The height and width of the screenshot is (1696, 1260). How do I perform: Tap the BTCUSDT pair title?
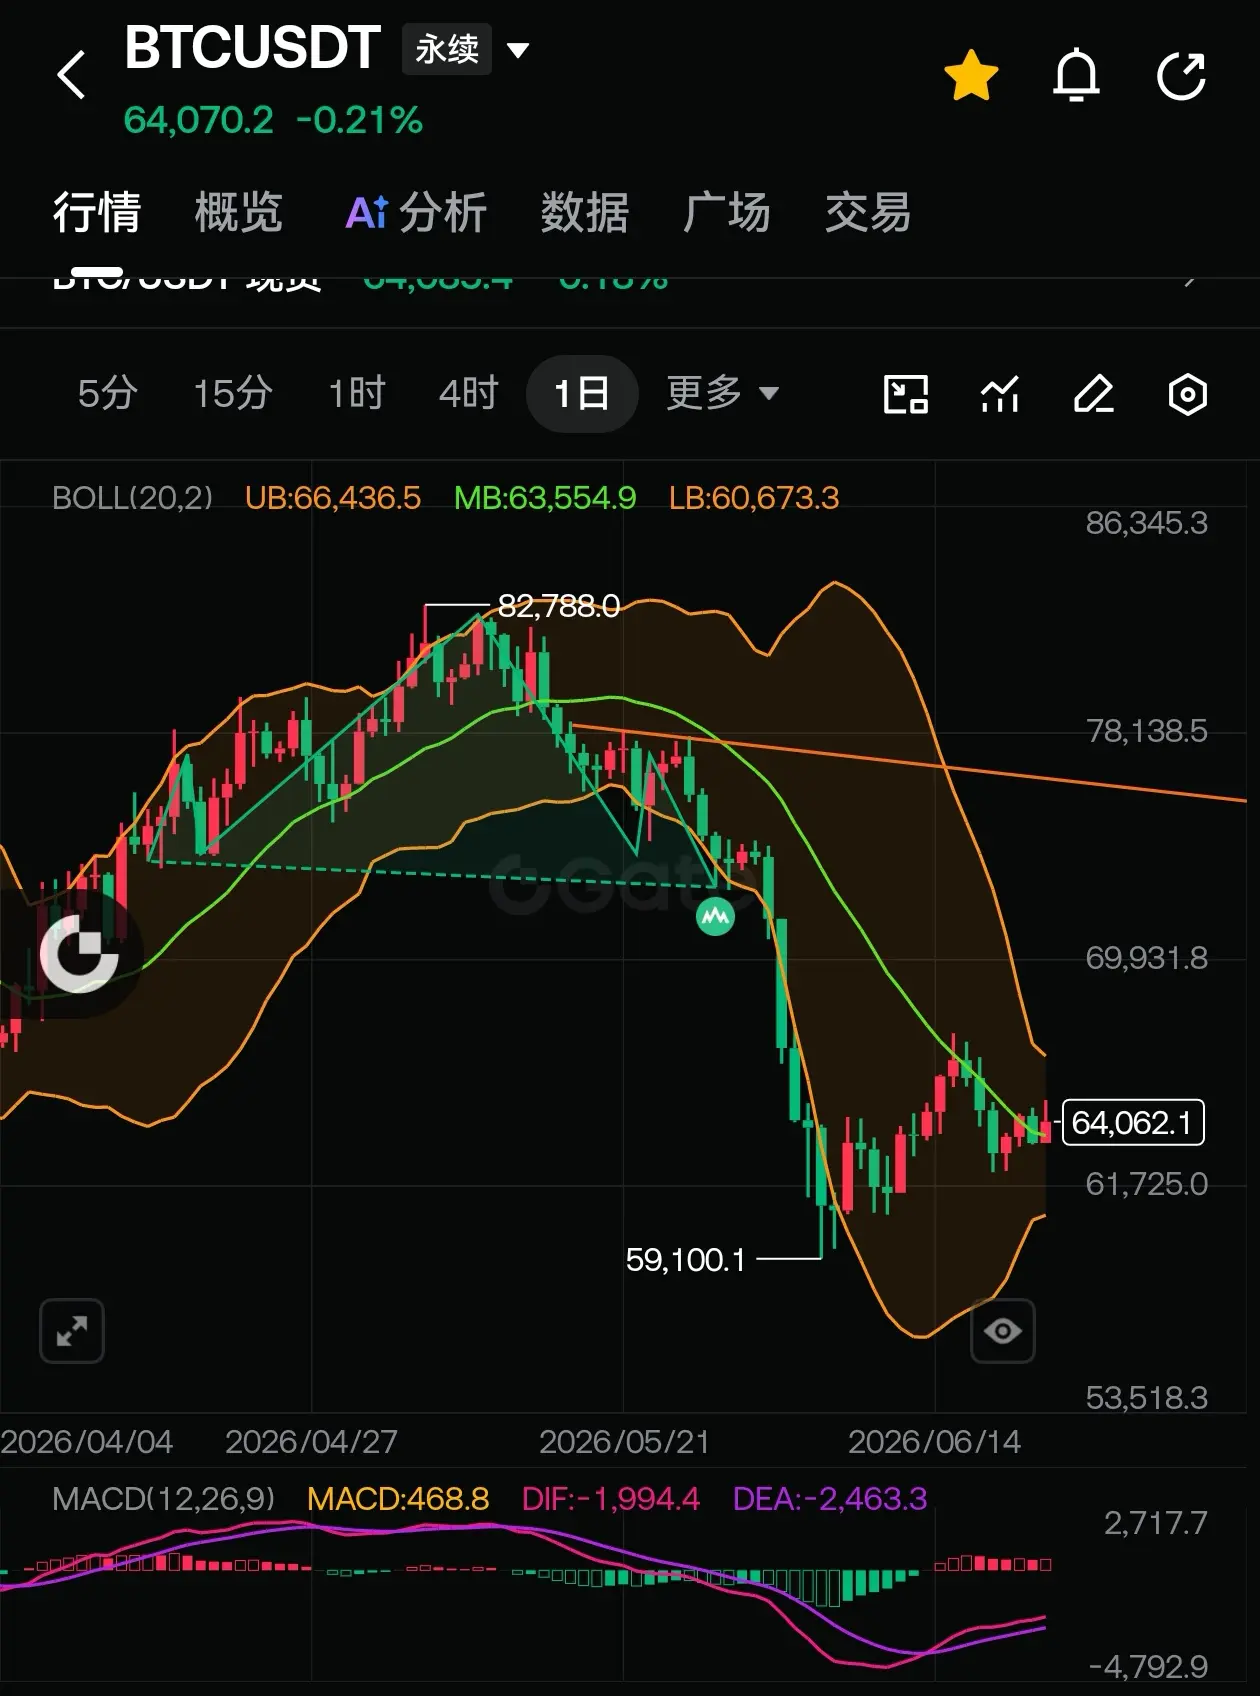[x=252, y=47]
